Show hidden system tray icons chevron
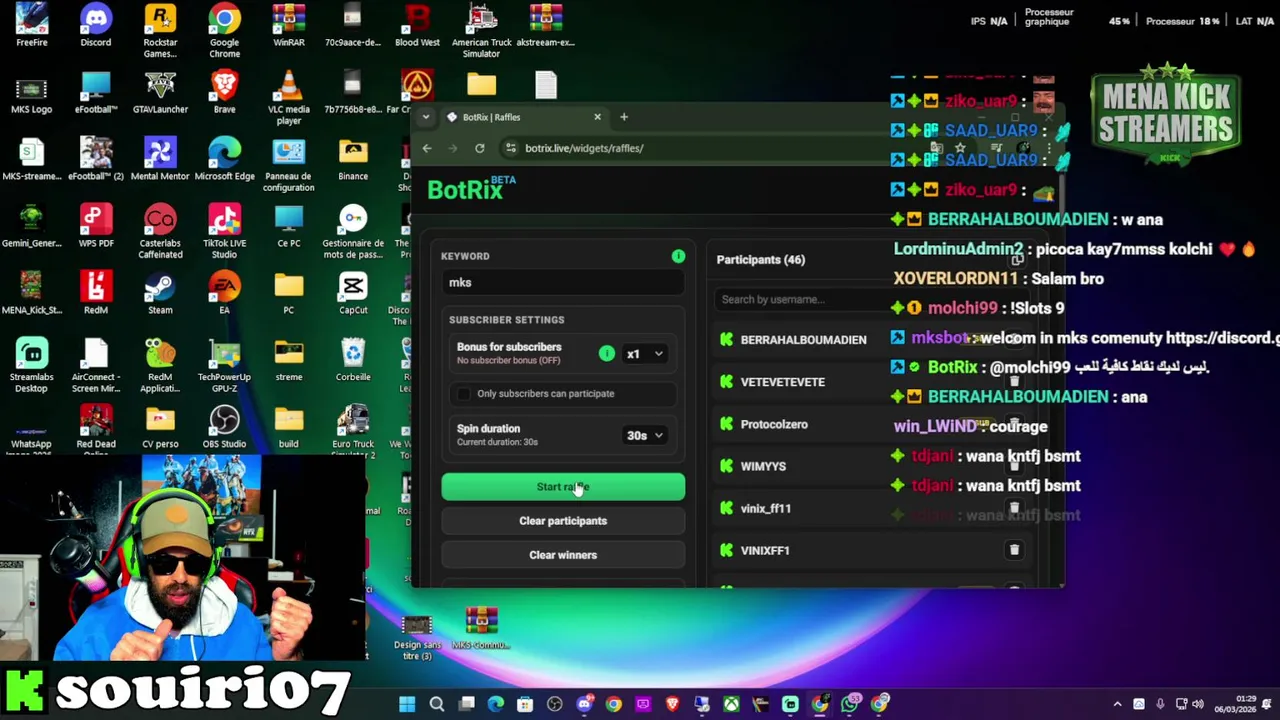Viewport: 1280px width, 720px height. coord(1117,704)
